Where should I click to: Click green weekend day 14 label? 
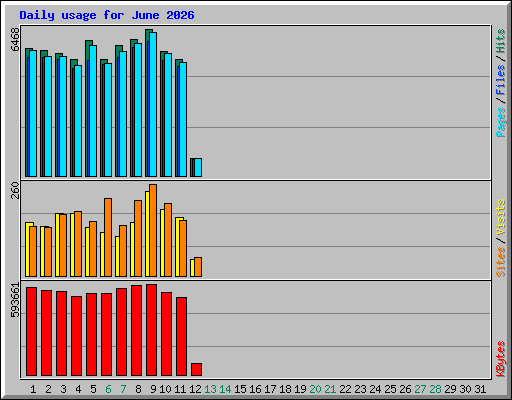coord(225,389)
